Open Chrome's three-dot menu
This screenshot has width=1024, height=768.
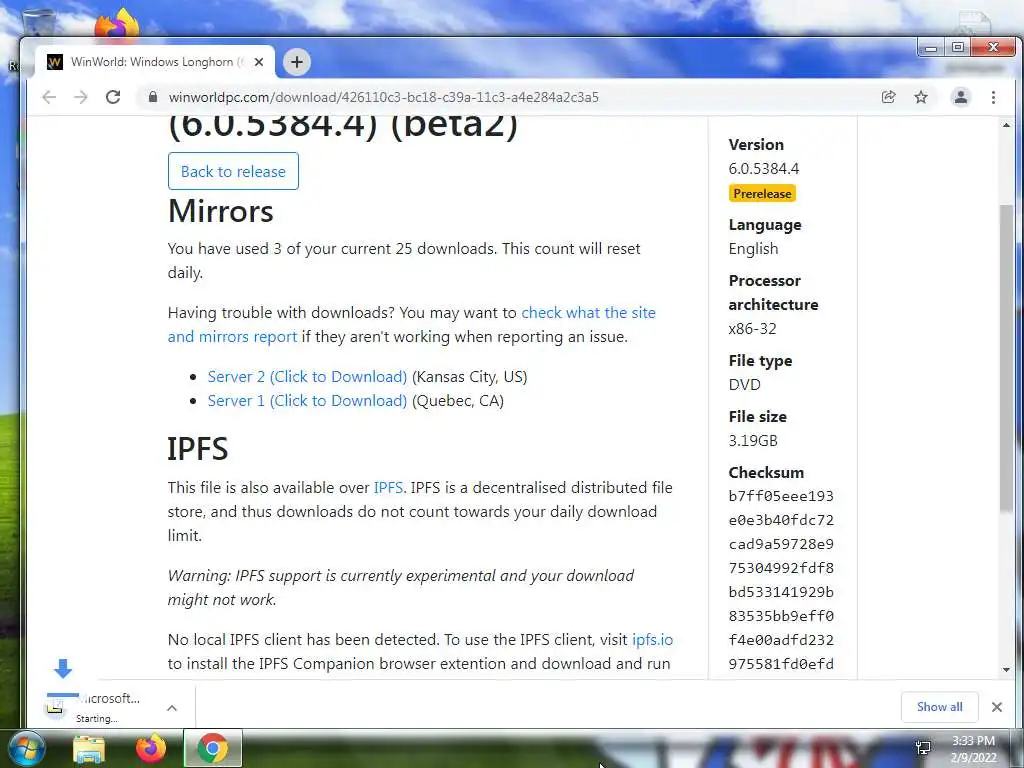tap(993, 97)
